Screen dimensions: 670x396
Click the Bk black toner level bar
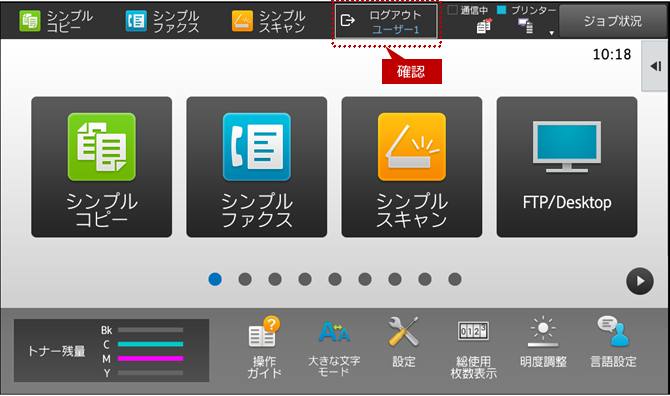point(150,330)
